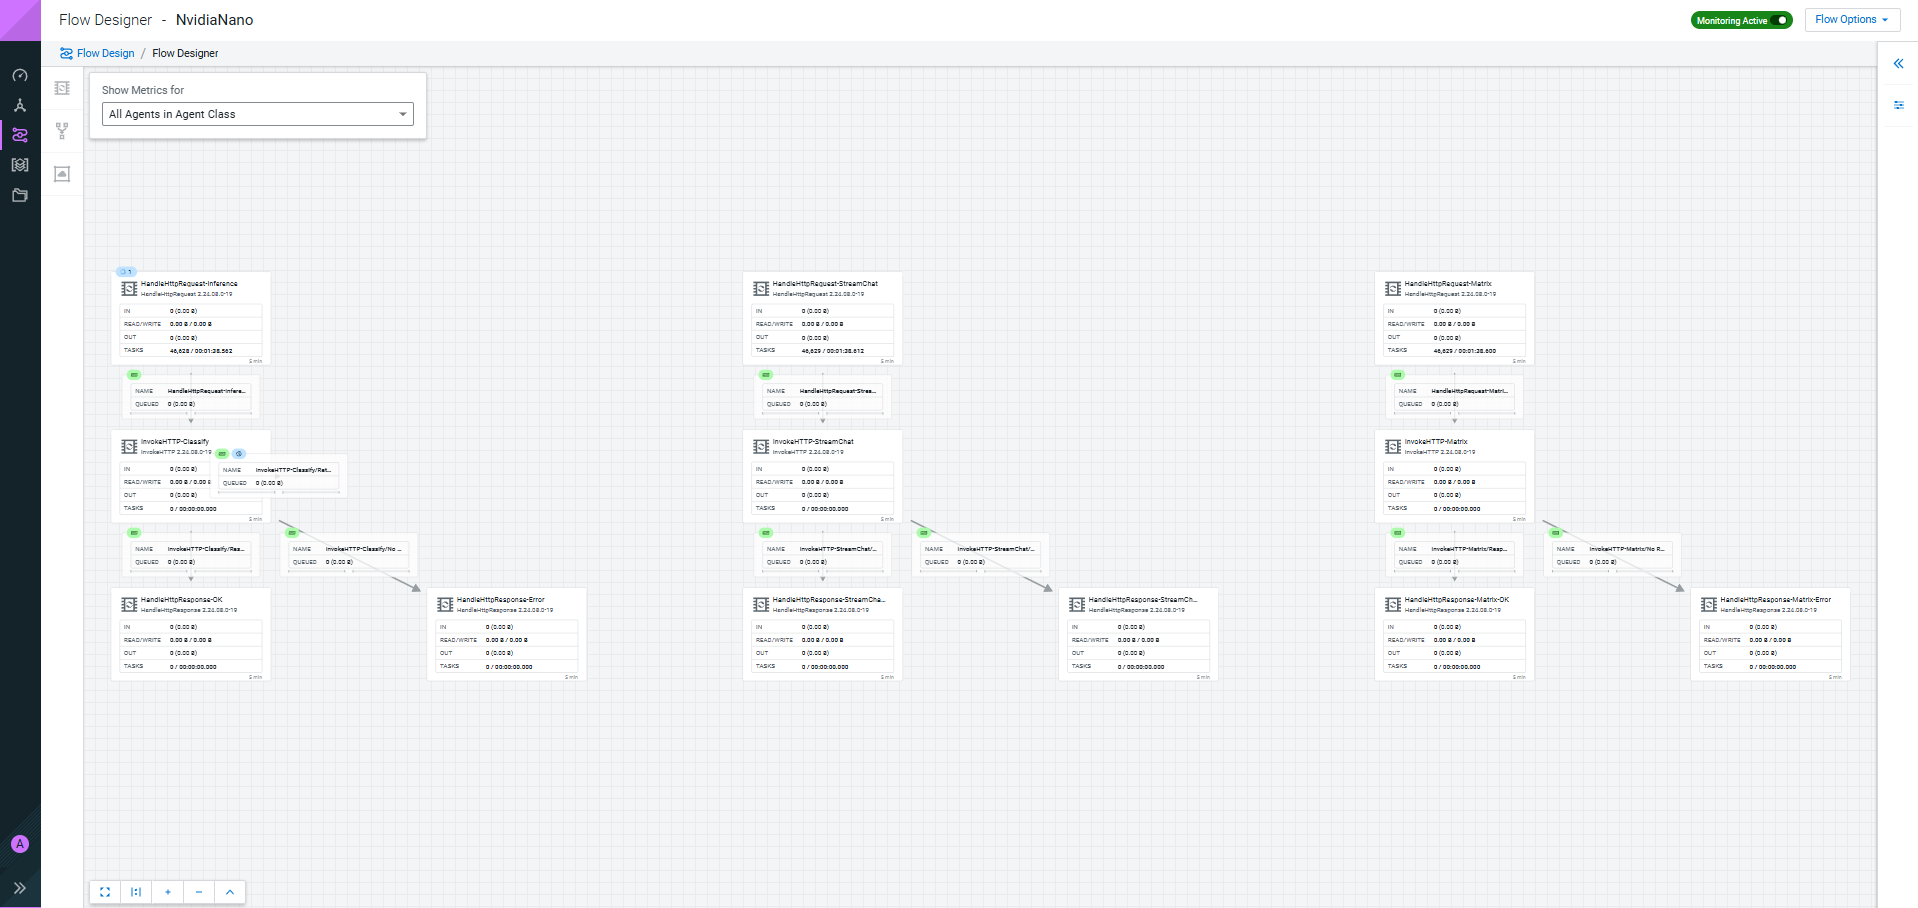Select the InvokeHTTP-Matrix/No R... connection name

point(1627,549)
